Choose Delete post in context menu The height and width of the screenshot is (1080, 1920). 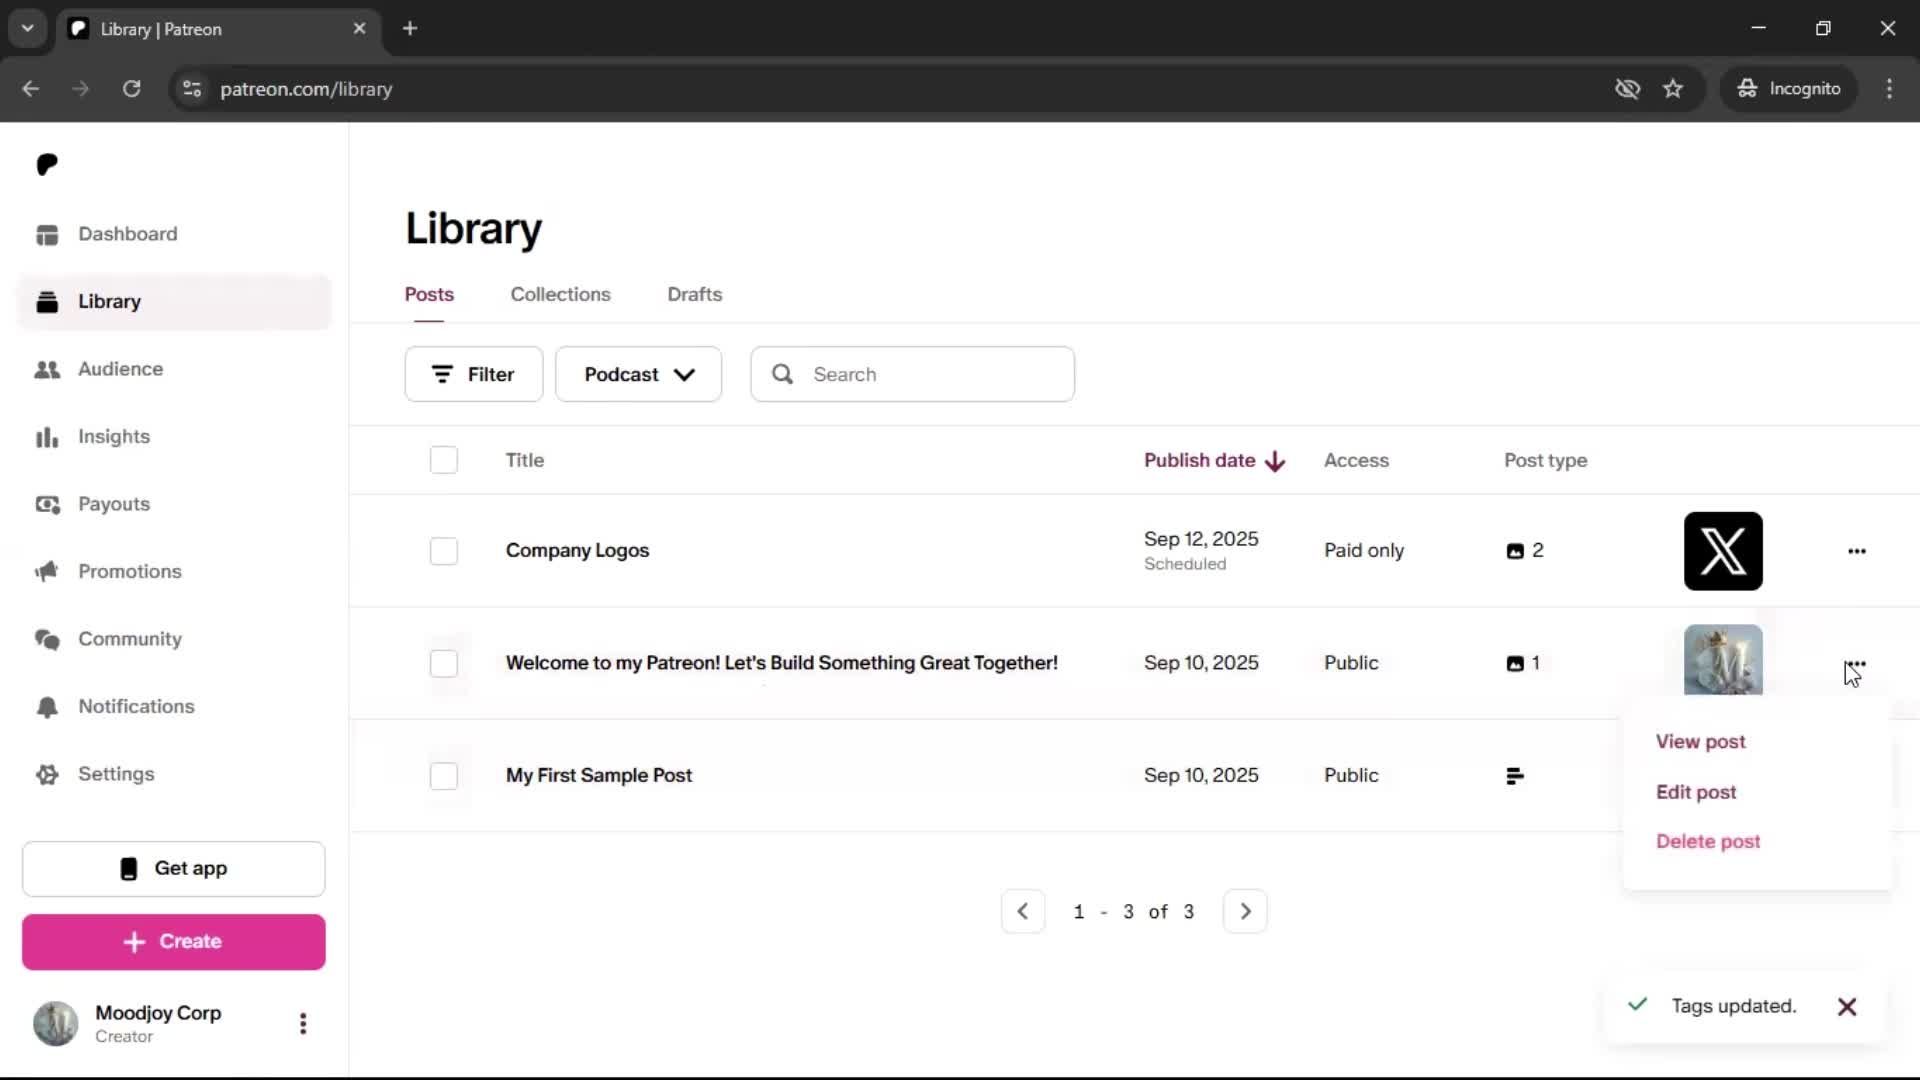pyautogui.click(x=1708, y=842)
